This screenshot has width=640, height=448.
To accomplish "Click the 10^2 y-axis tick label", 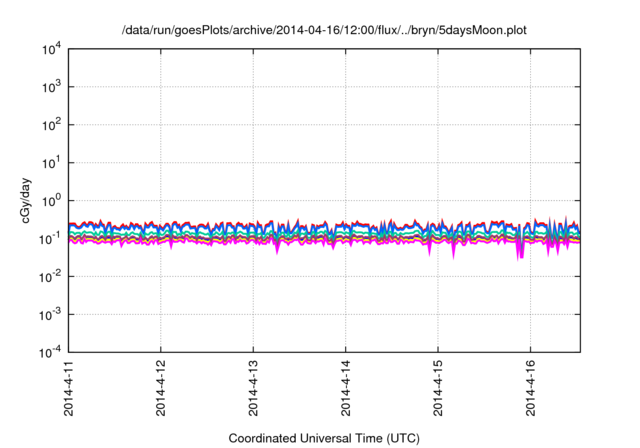I will [49, 126].
